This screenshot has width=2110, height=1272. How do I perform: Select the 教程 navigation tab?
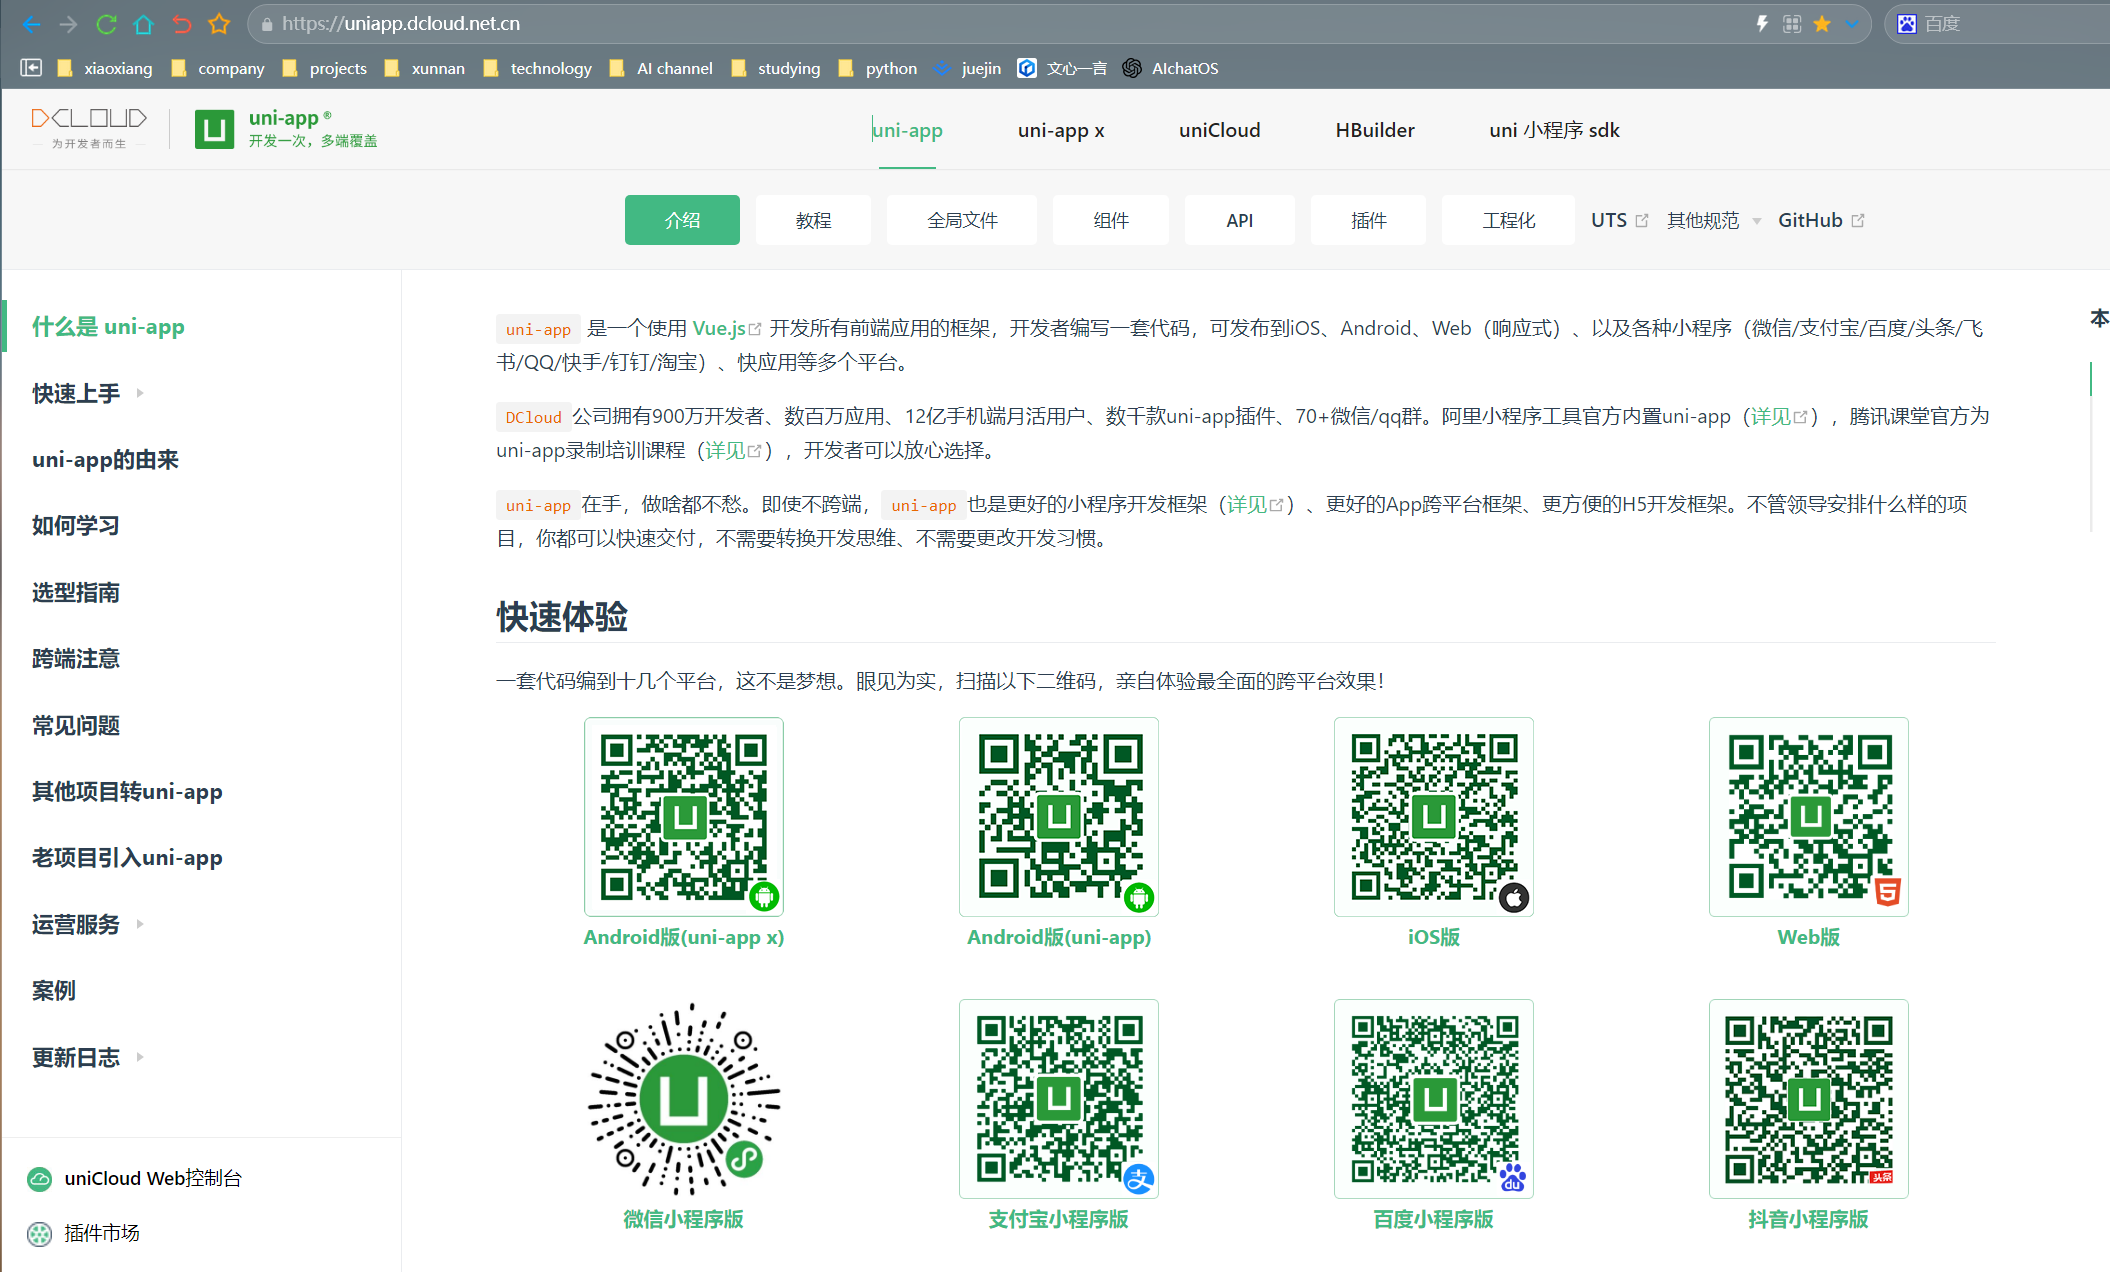pyautogui.click(x=813, y=220)
